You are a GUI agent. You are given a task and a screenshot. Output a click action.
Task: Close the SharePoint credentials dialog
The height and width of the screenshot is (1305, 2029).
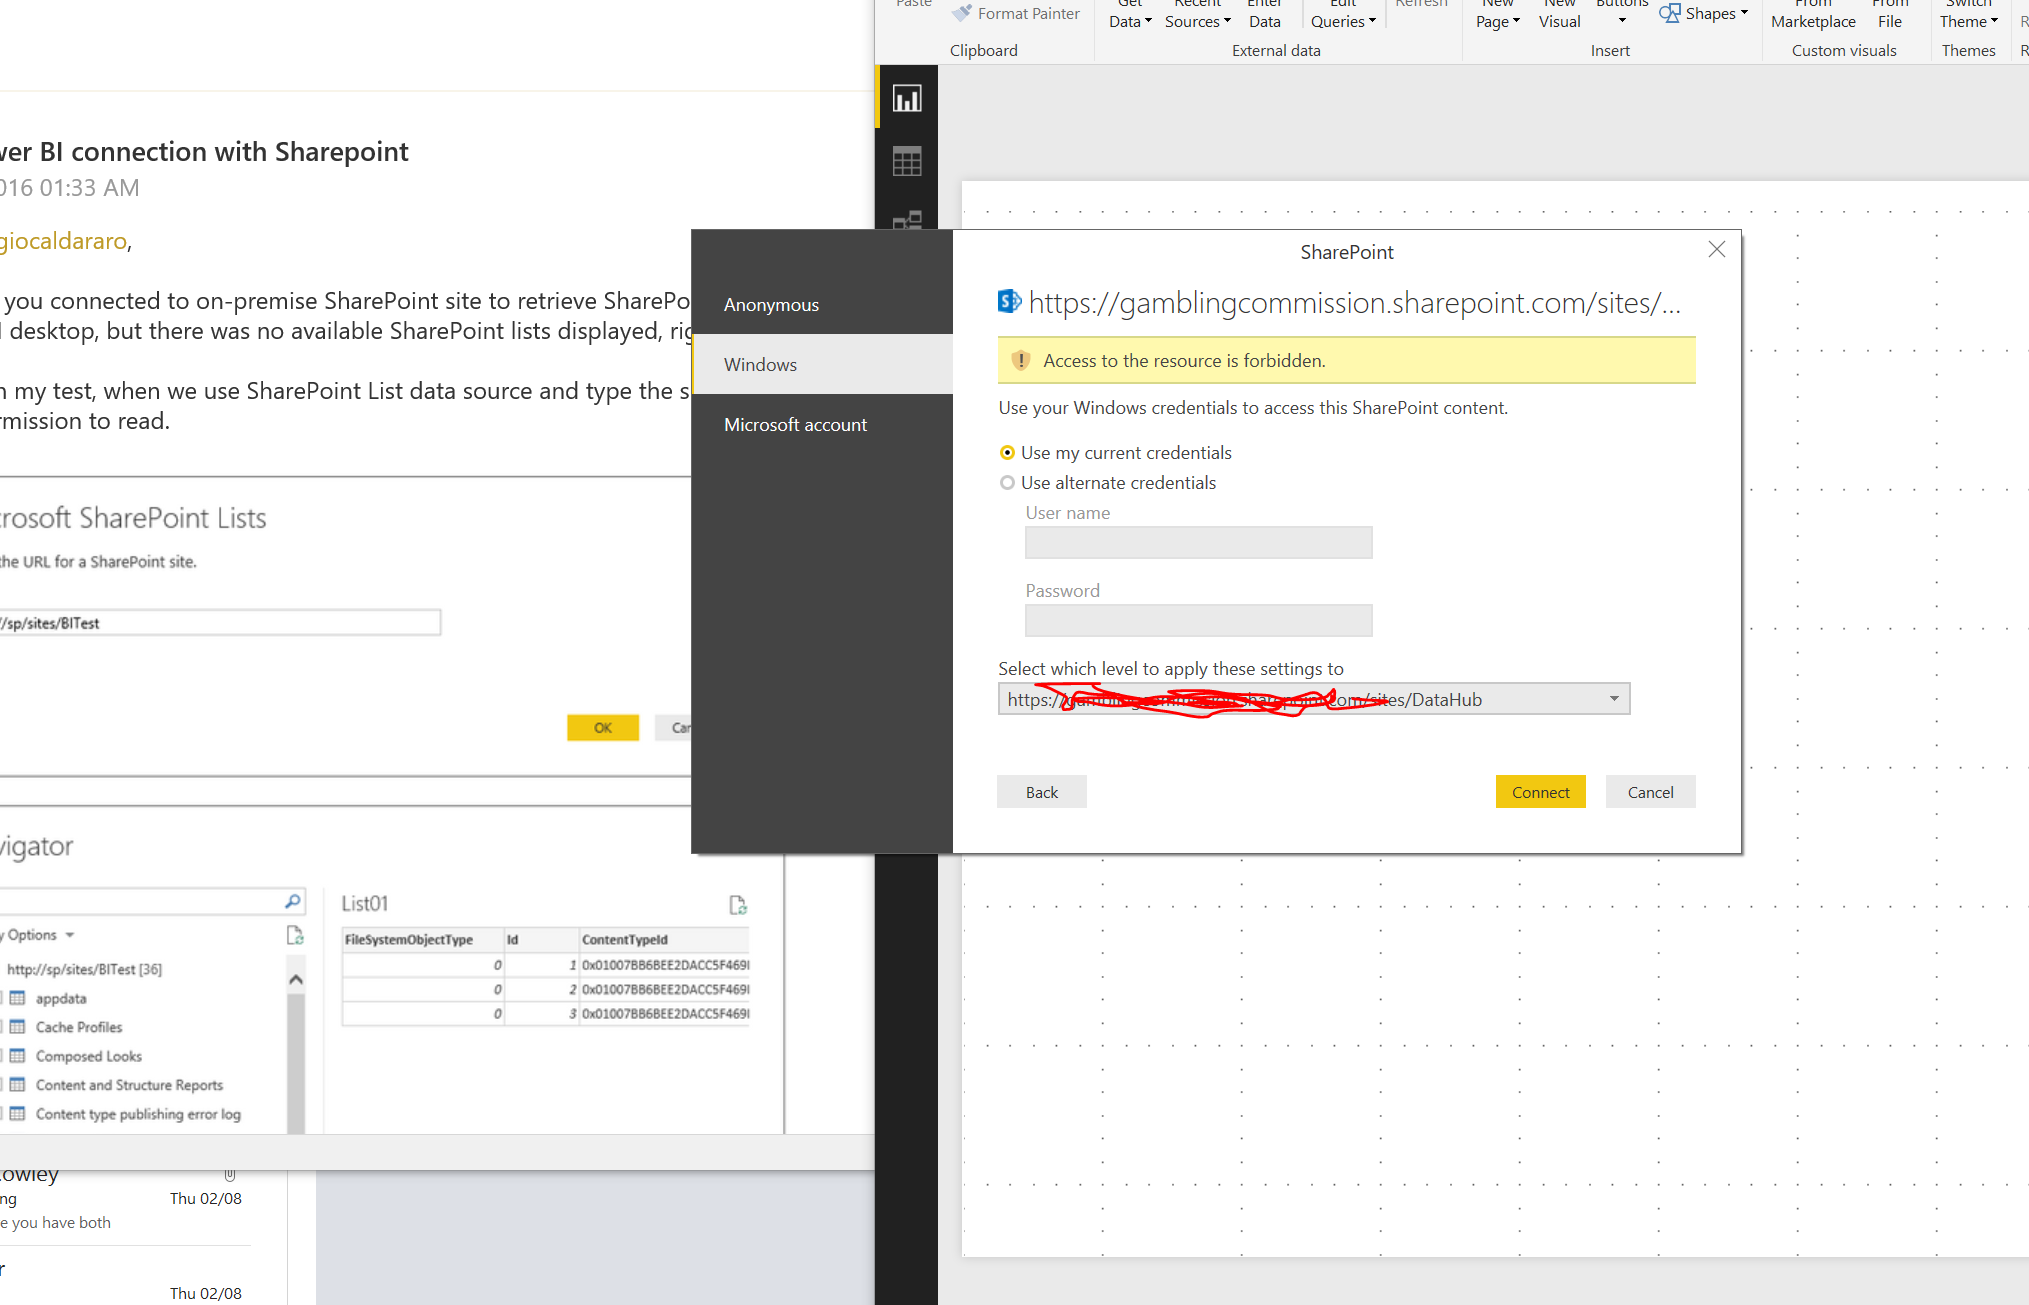pyautogui.click(x=1717, y=249)
